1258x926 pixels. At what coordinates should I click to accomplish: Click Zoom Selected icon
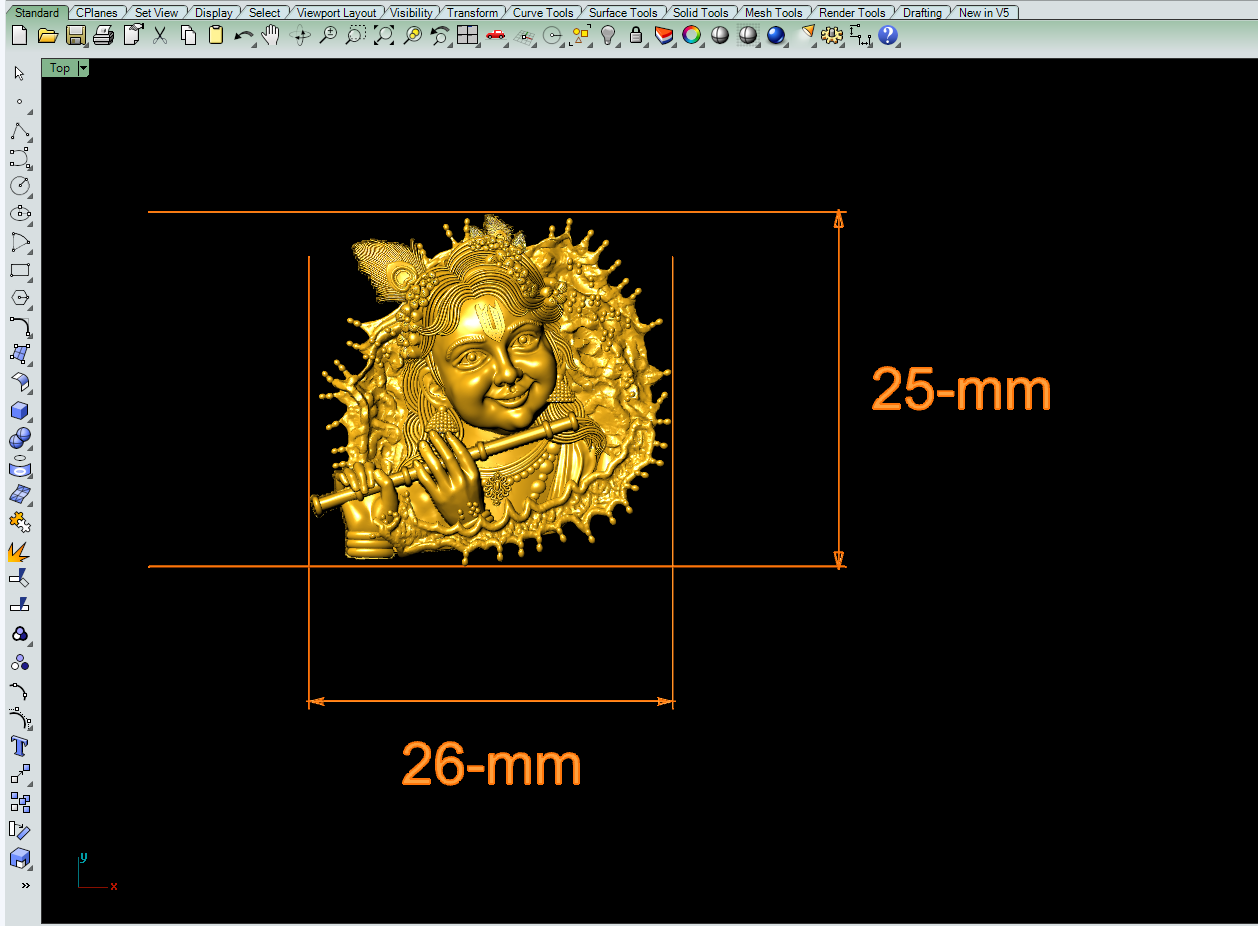(412, 35)
